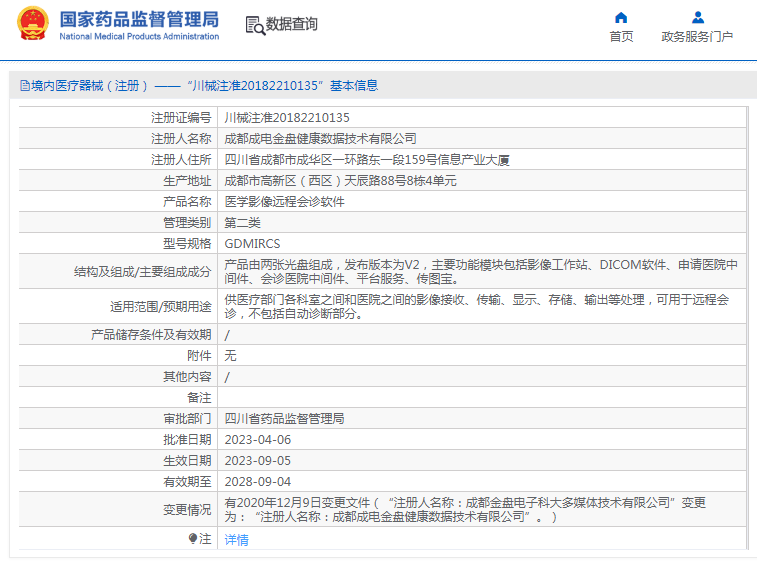Open the 详情 details link

click(237, 539)
